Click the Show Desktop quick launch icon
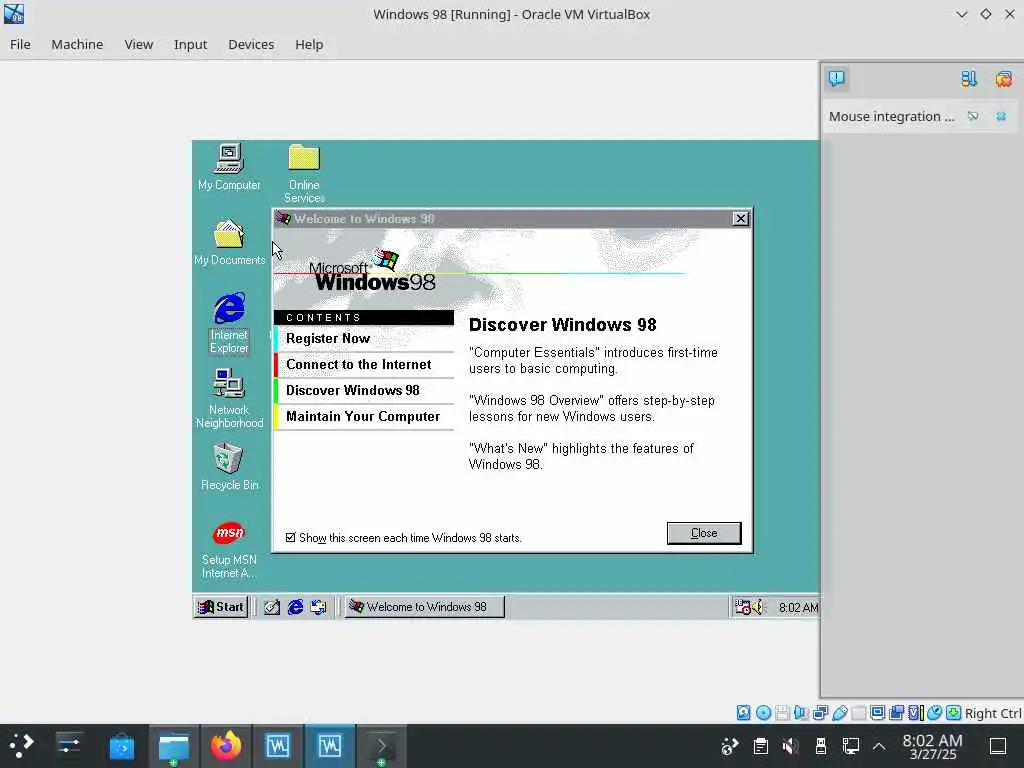Viewport: 1024px width, 768px height. (272, 607)
